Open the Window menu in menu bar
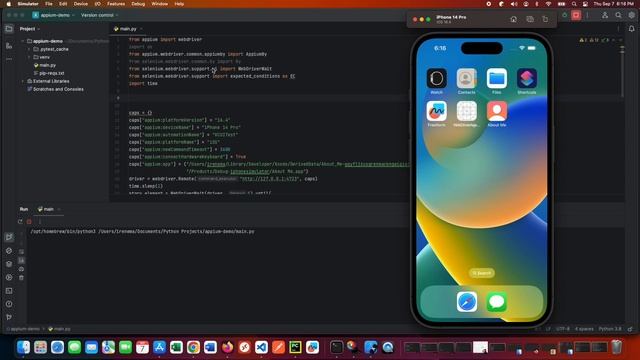 coord(160,4)
